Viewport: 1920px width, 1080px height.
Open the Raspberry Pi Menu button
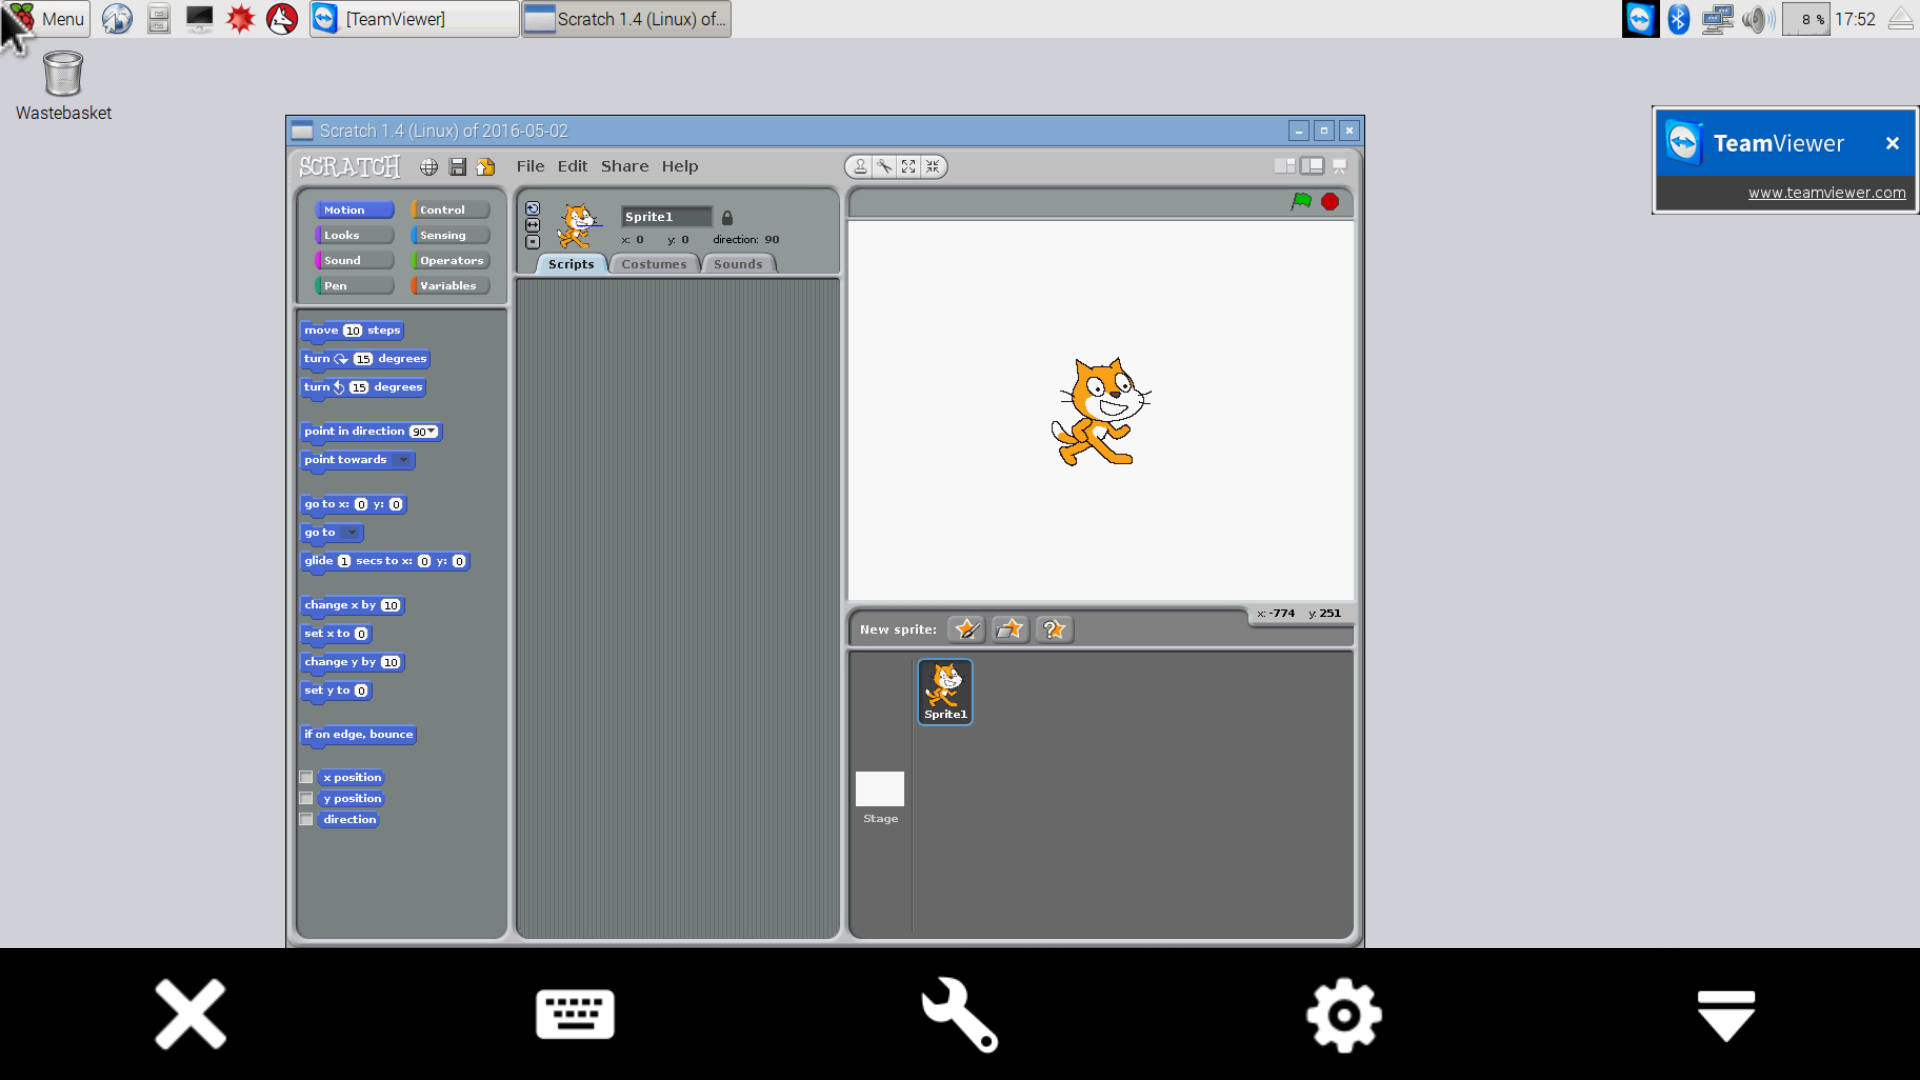pos(48,19)
